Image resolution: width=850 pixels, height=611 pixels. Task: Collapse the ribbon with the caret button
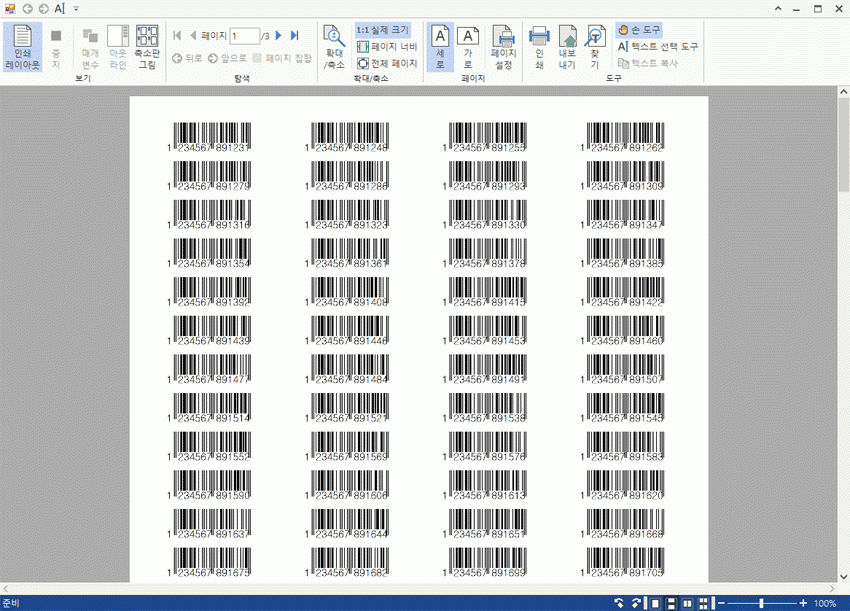tap(778, 9)
